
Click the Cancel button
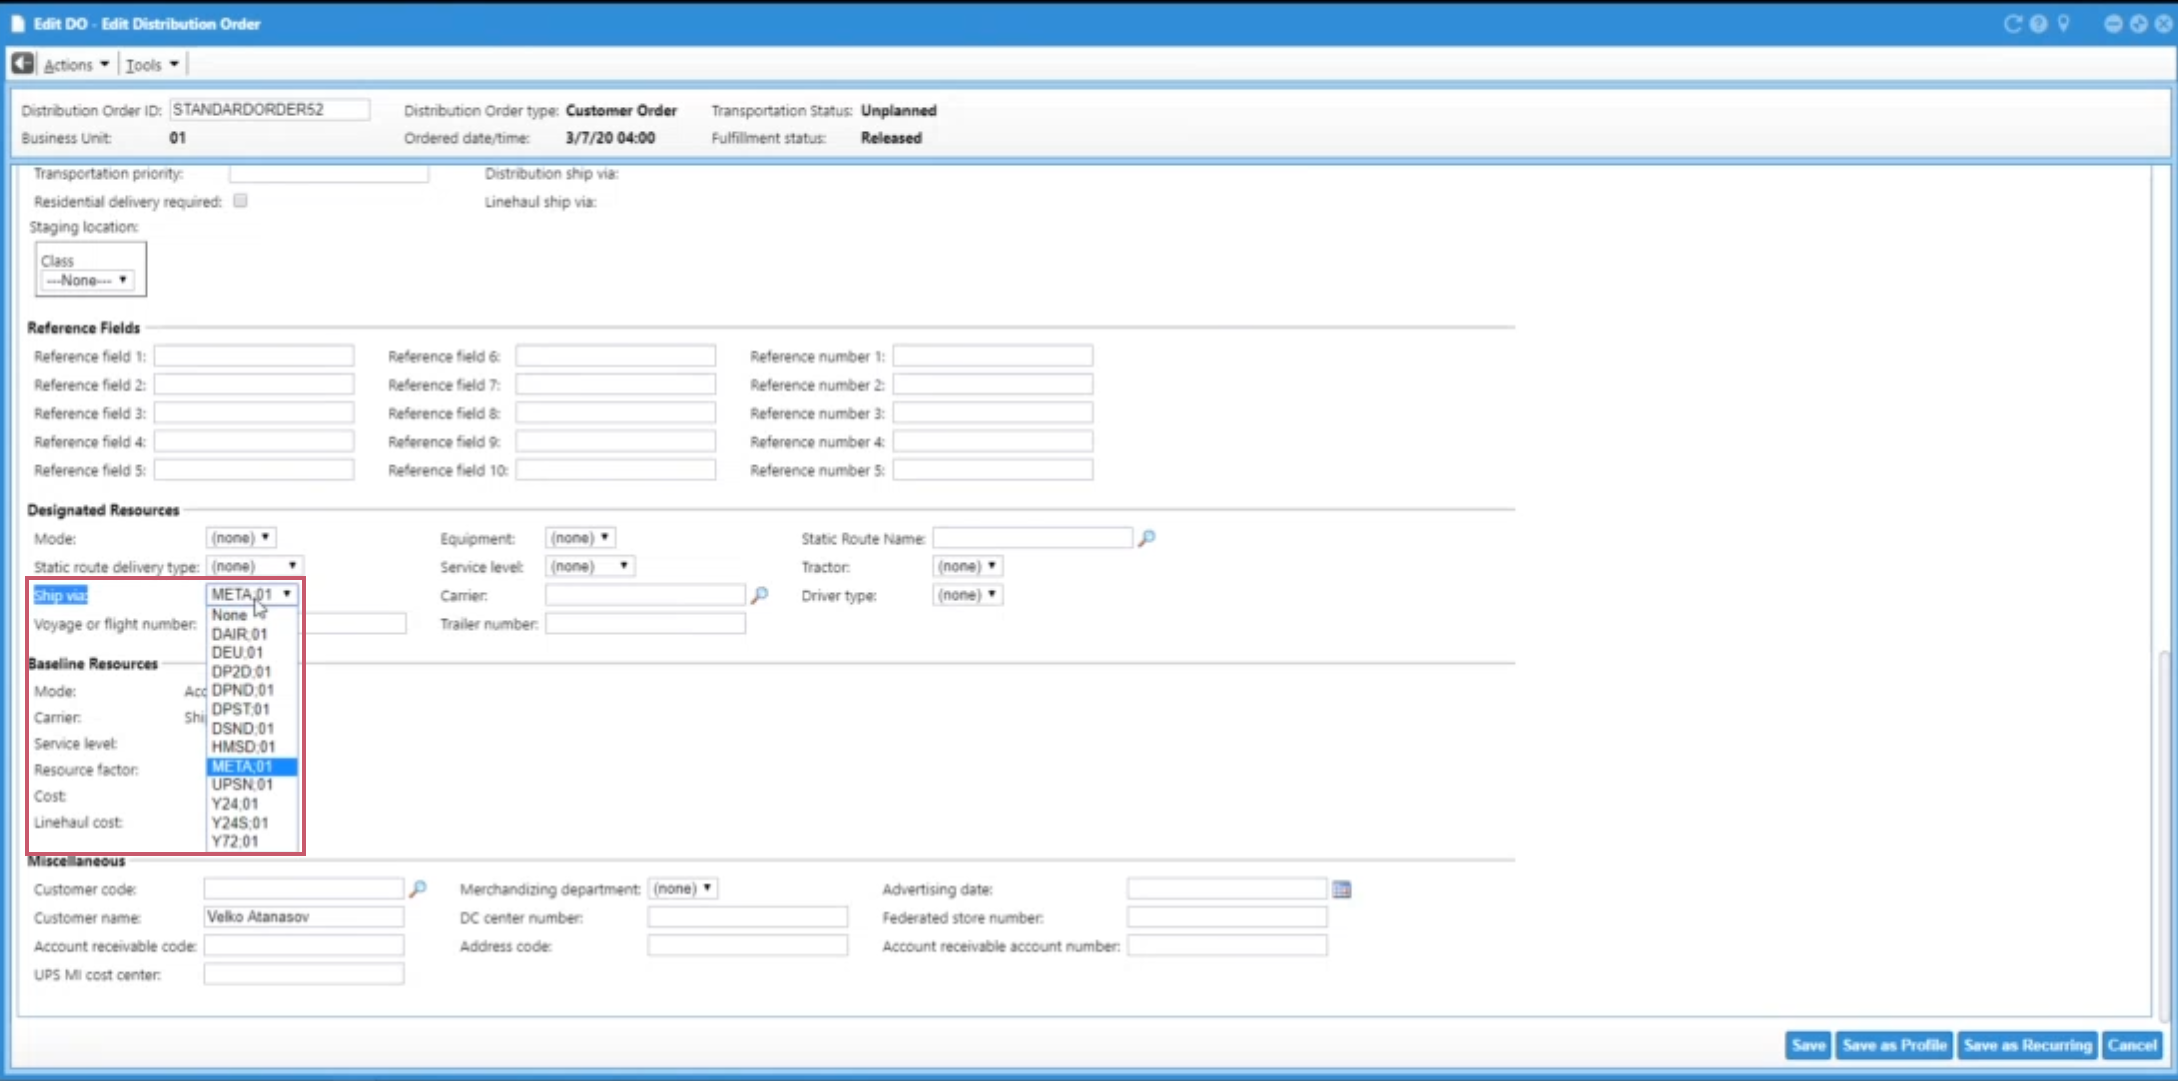[x=2132, y=1045]
